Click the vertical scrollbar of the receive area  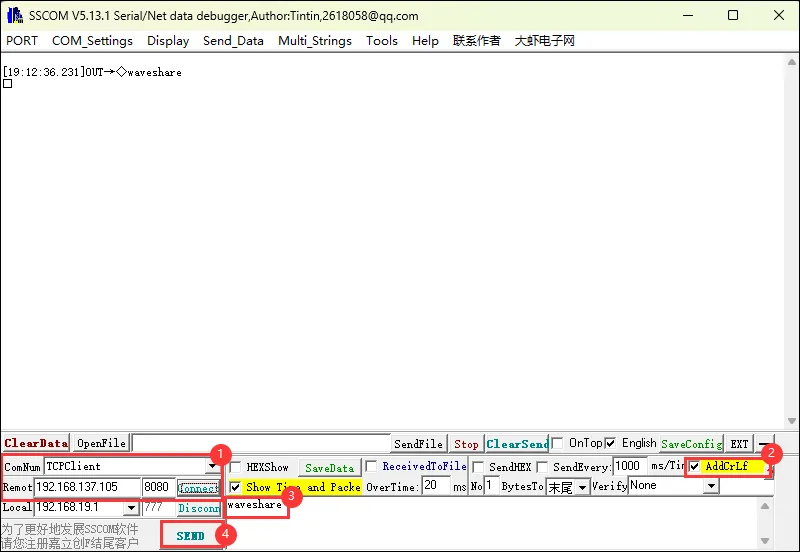tap(790, 240)
